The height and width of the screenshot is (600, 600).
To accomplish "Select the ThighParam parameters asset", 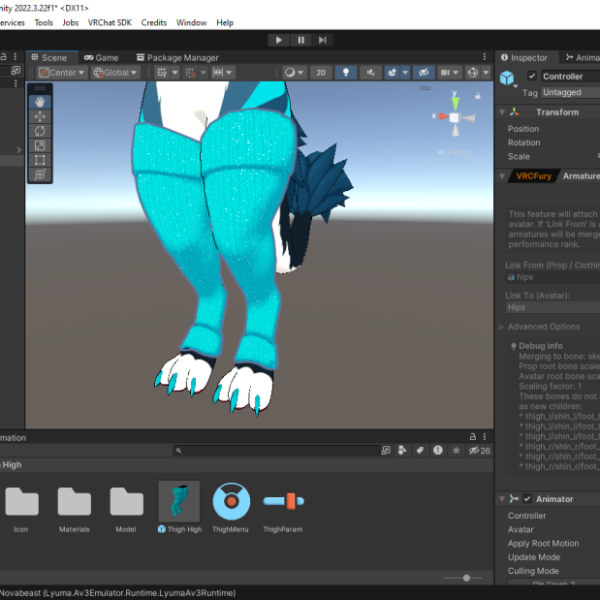I will click(283, 507).
